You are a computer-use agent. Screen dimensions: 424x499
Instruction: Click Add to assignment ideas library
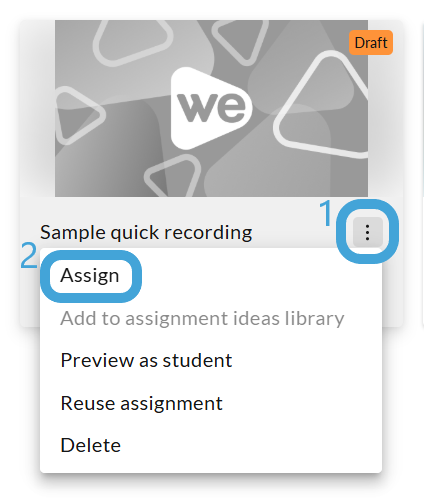(x=202, y=318)
